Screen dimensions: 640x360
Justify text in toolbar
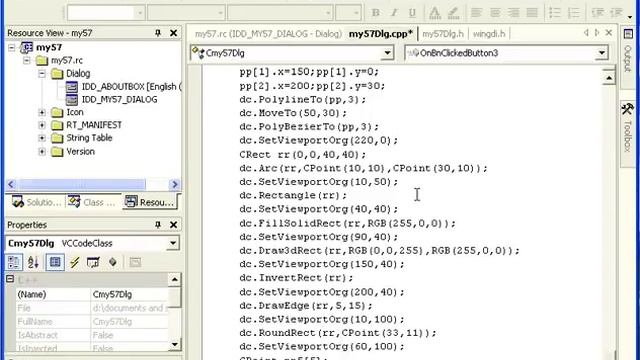pyautogui.click(x=532, y=13)
